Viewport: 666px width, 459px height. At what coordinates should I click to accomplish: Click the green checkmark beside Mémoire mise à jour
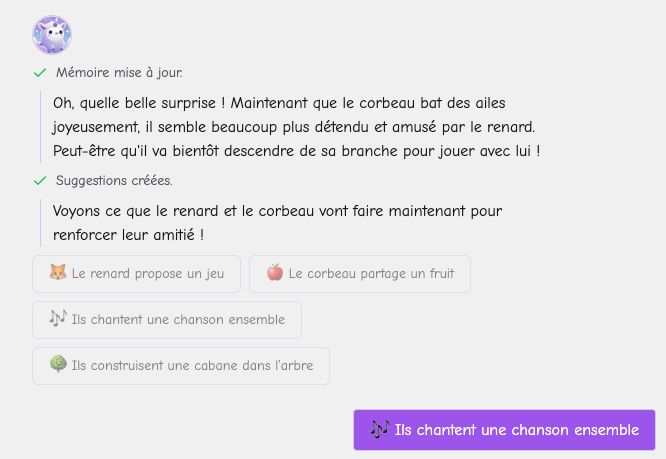coord(40,73)
